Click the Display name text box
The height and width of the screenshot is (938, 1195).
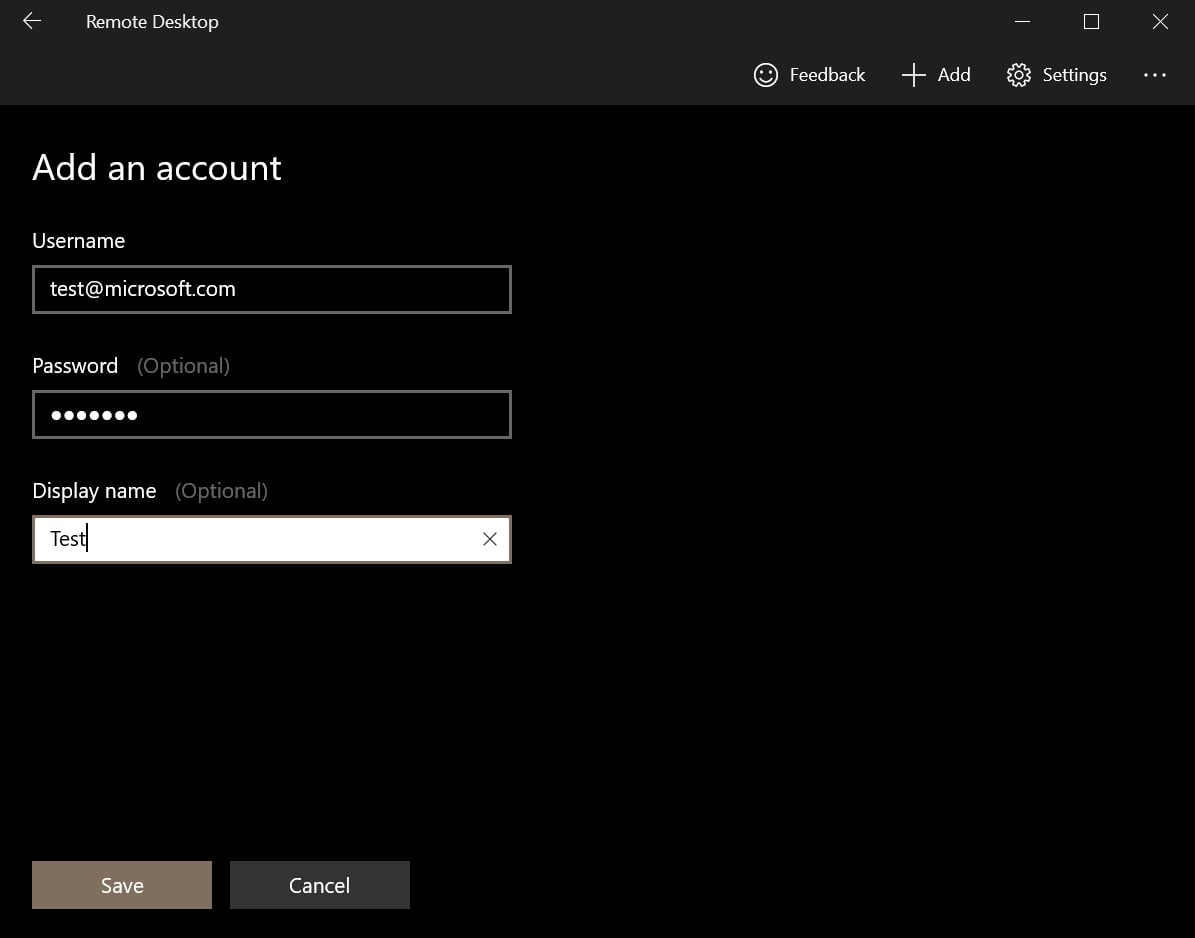click(x=271, y=539)
